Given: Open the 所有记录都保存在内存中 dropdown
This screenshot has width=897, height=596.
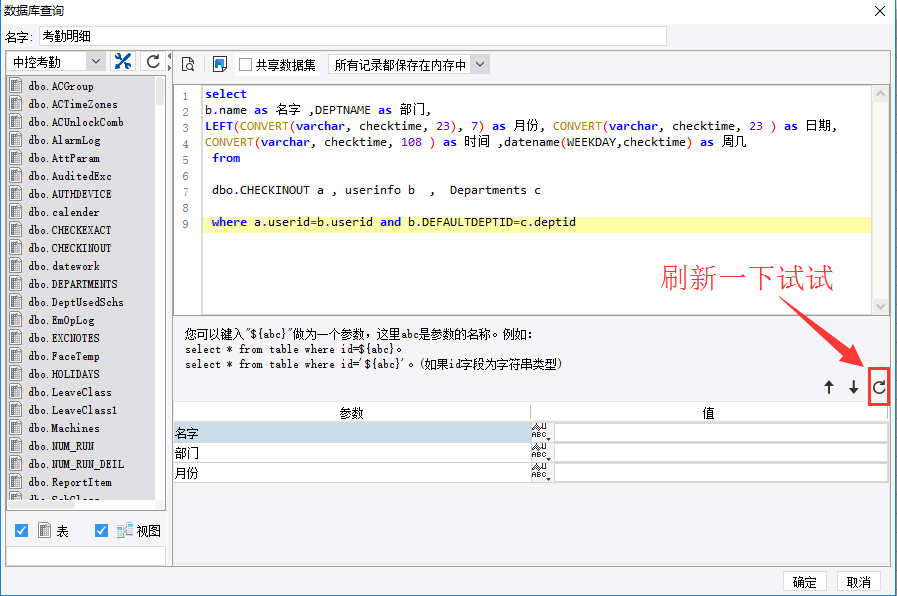Looking at the screenshot, I should pos(480,65).
